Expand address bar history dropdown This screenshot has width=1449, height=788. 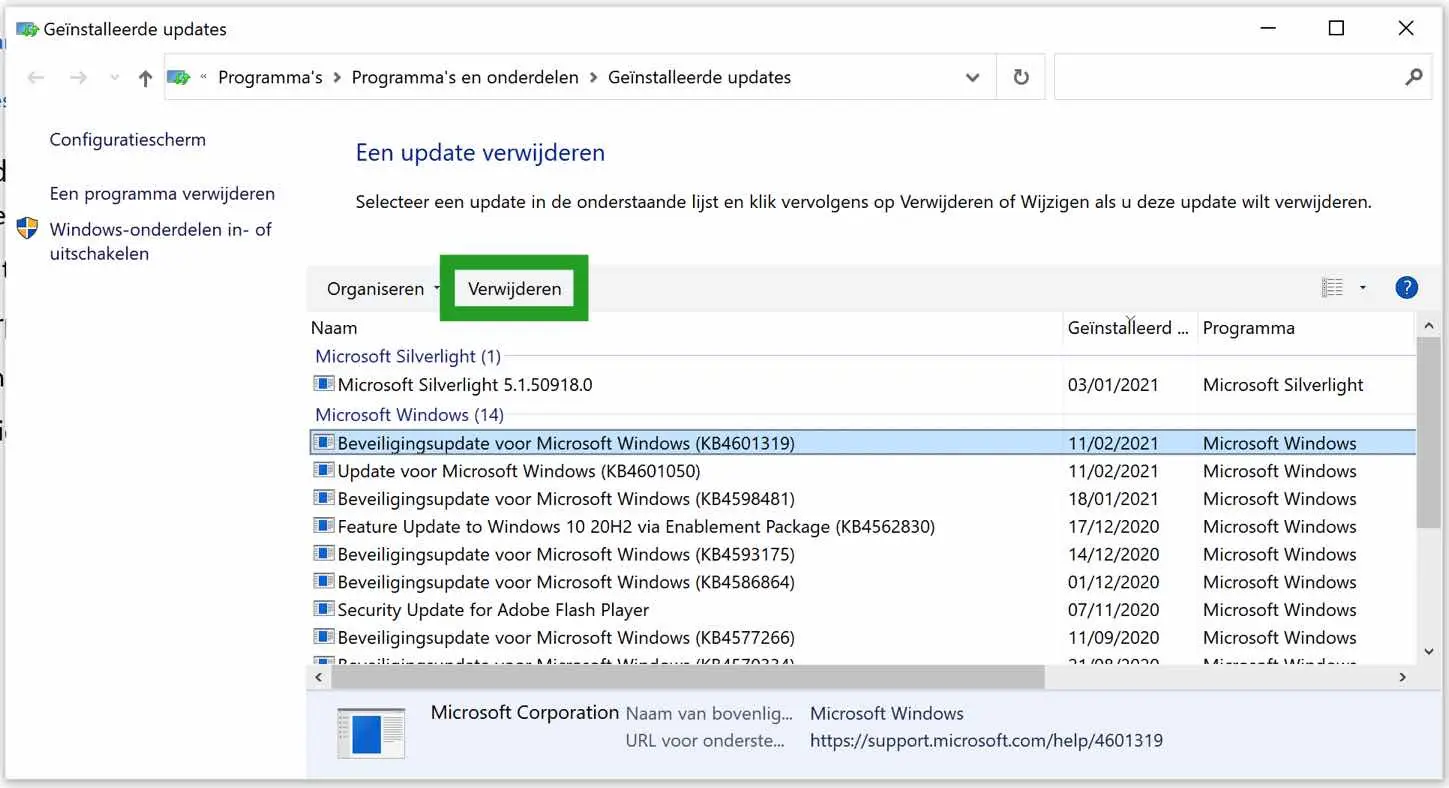pyautogui.click(x=972, y=78)
